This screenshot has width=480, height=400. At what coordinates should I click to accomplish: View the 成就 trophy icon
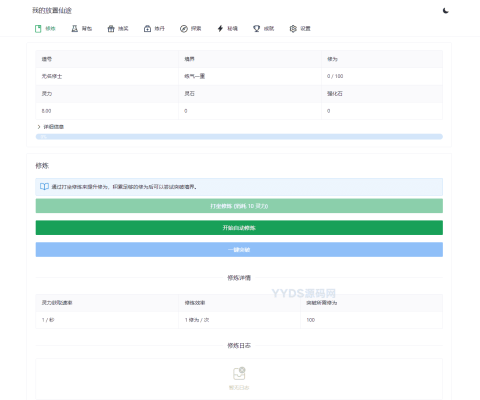[256, 29]
